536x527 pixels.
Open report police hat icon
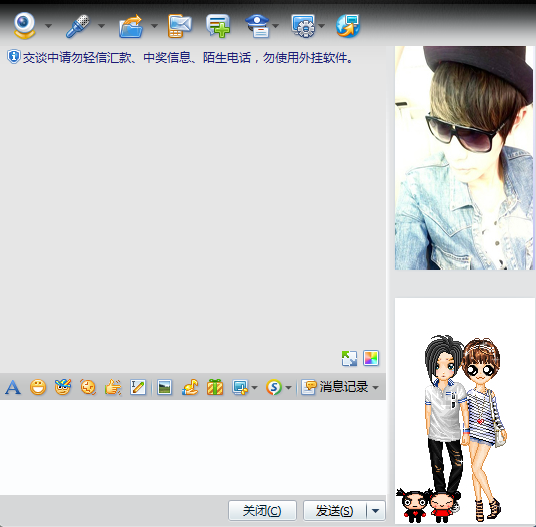pyautogui.click(x=258, y=26)
